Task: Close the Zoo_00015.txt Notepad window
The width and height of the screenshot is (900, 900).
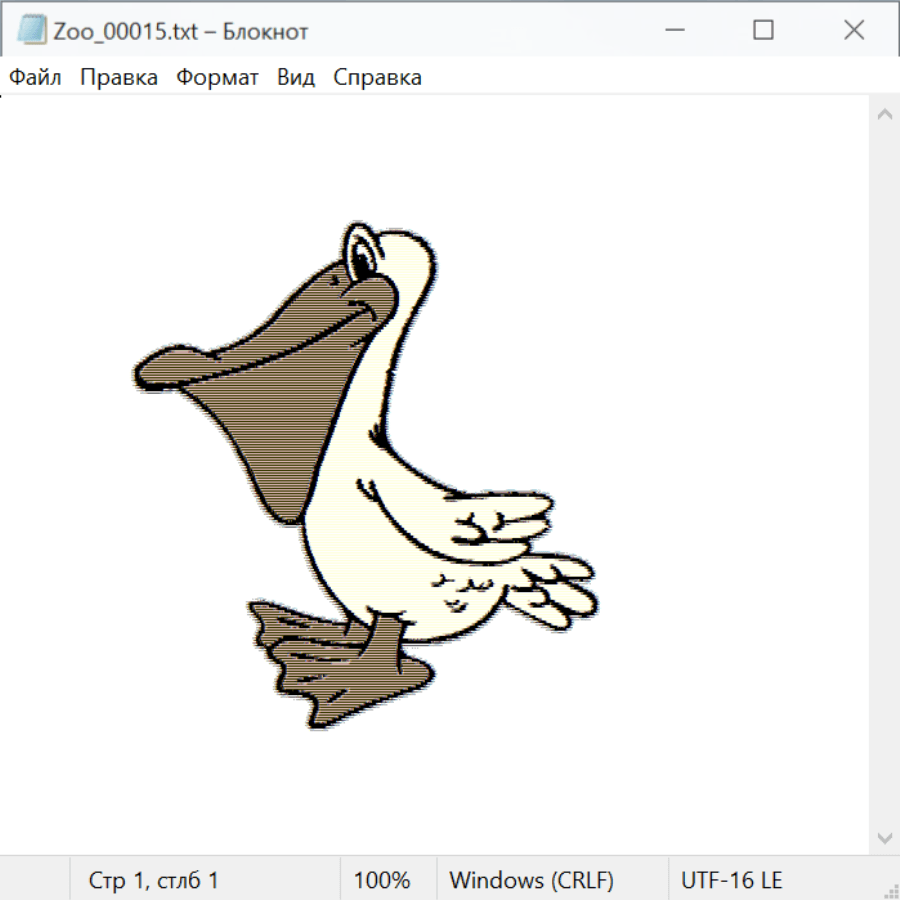Action: [854, 31]
